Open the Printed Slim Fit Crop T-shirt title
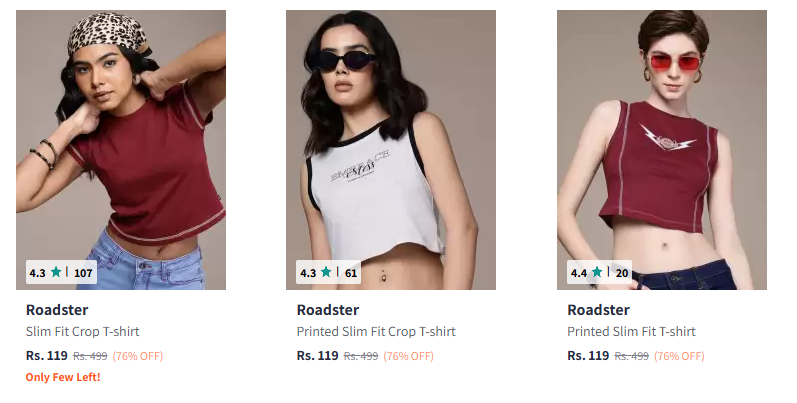The image size is (797, 403). click(x=376, y=331)
